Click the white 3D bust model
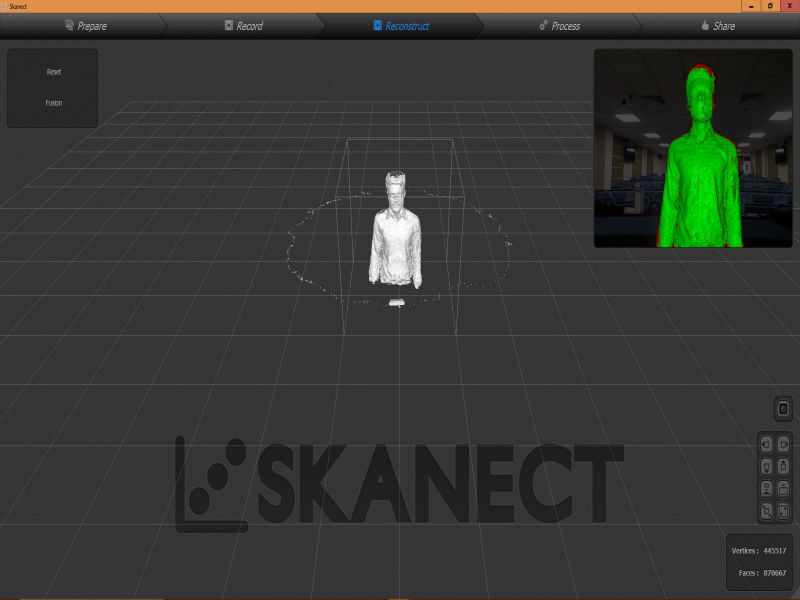 coord(395,230)
